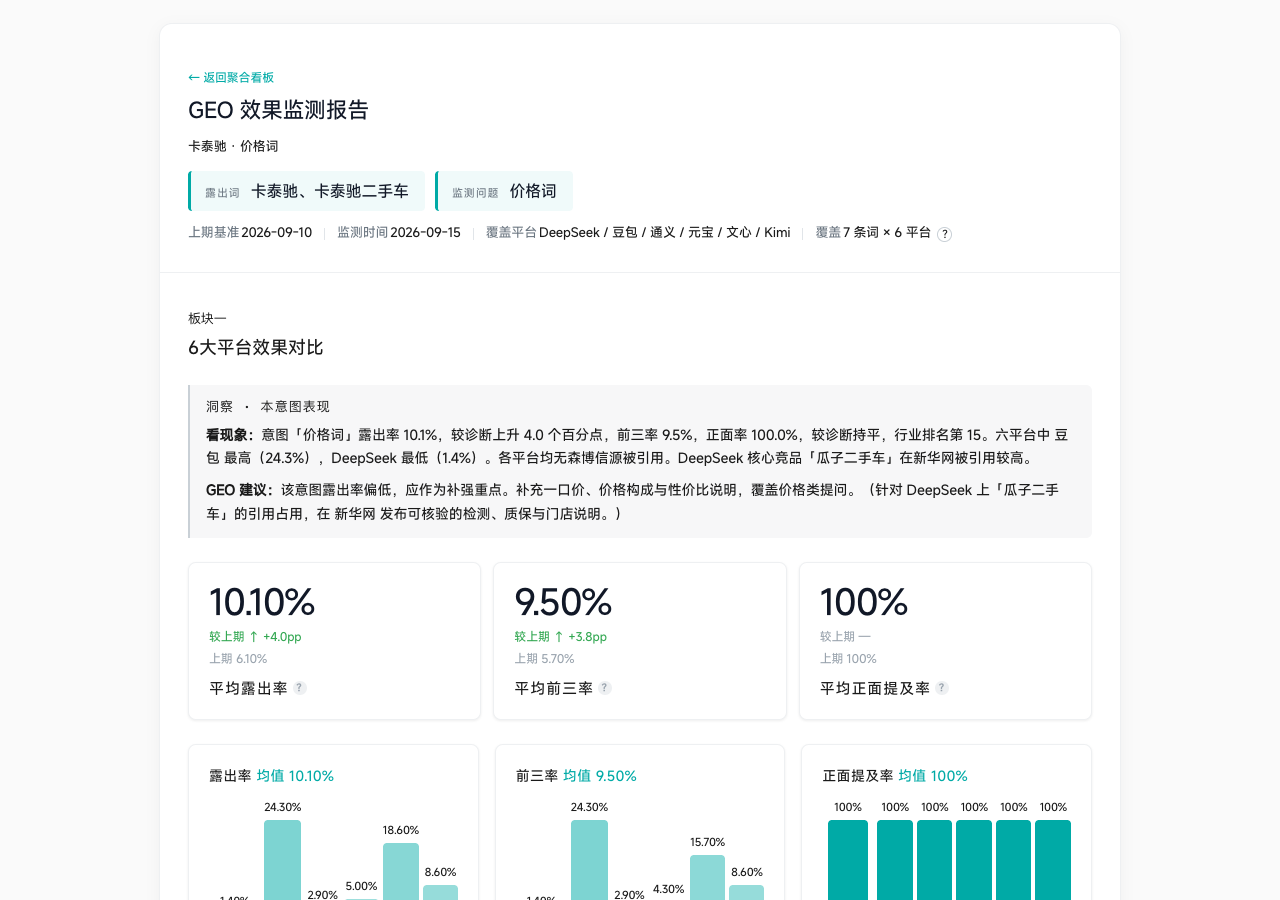Image resolution: width=1280 pixels, height=900 pixels.
Task: Click the 上期 100% previous value
Action: pos(849,659)
